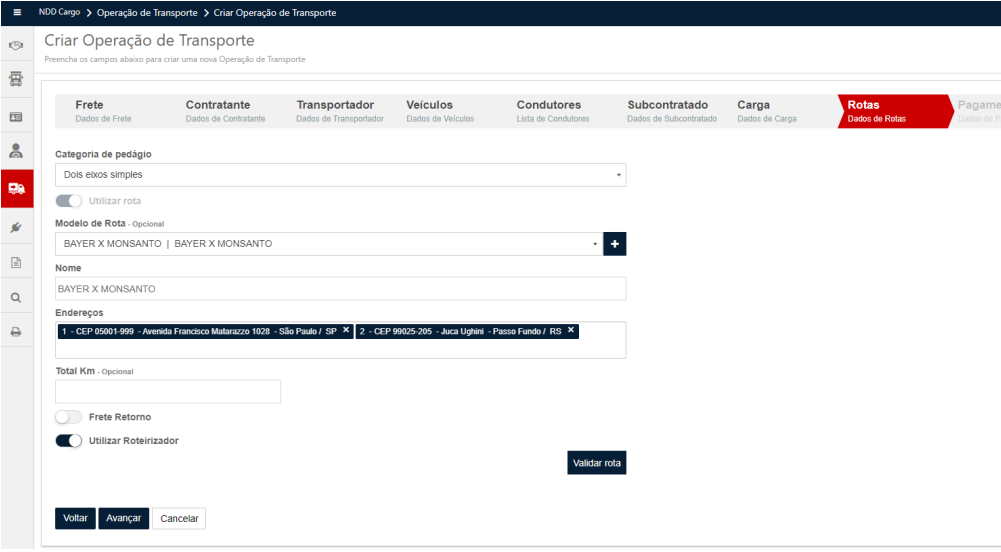Enable the Frete Retorno toggle
1001x552 pixels.
click(x=69, y=417)
